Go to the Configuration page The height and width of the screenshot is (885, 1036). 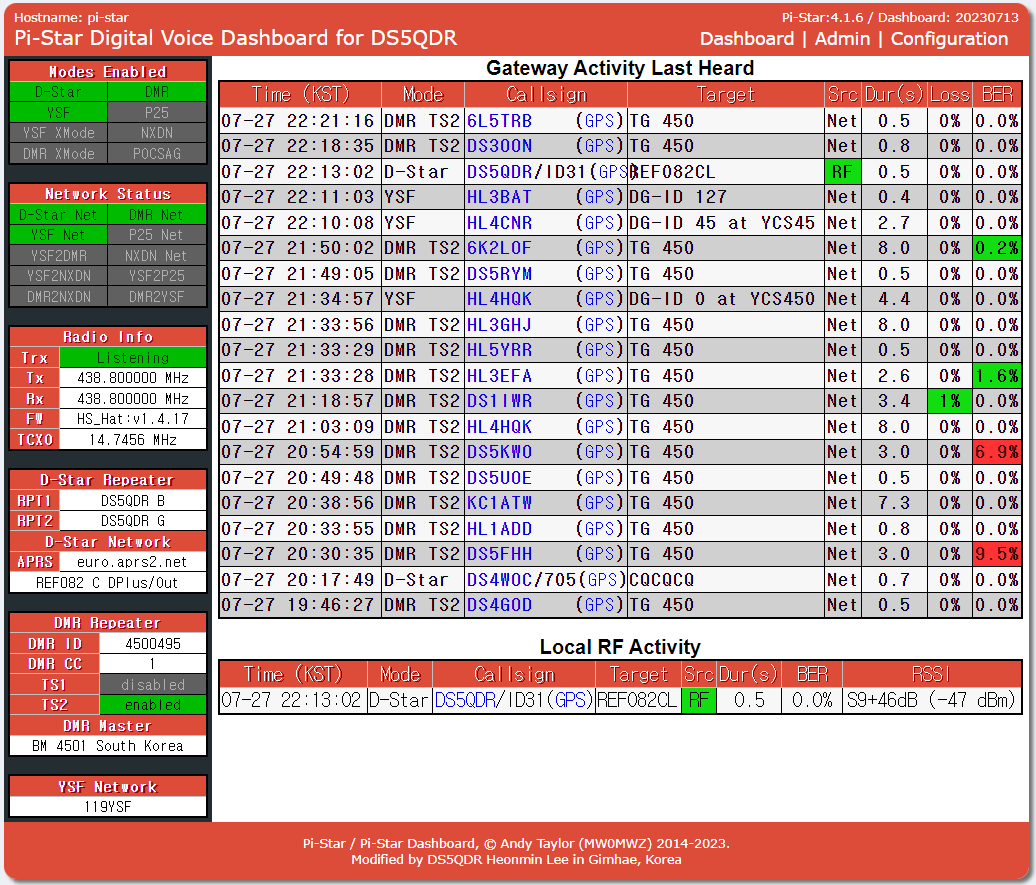click(x=949, y=38)
